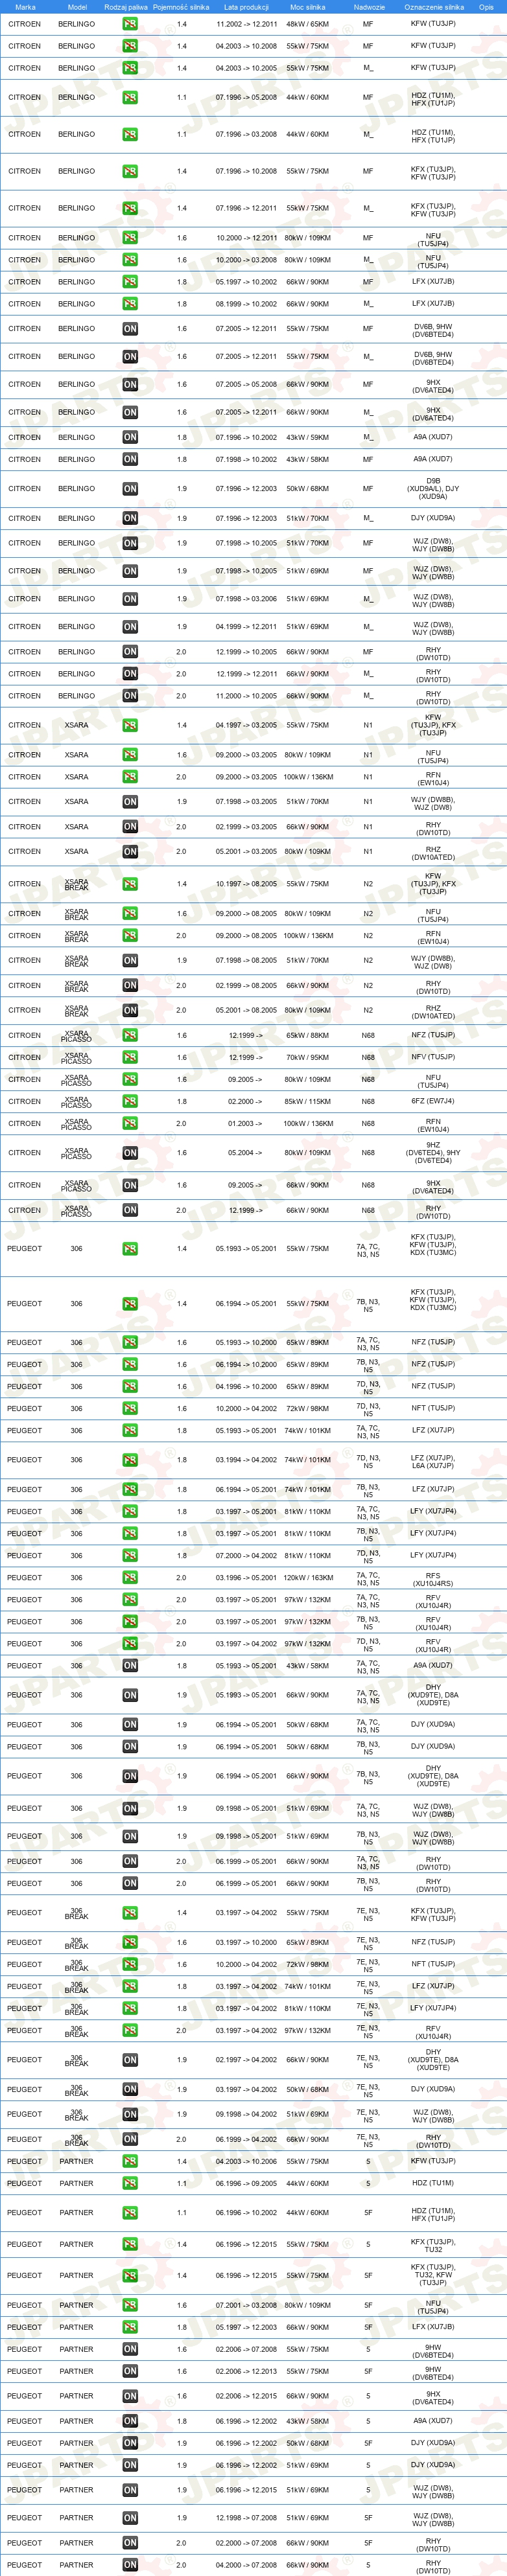Select the '85kW / 115KM' power cell
This screenshot has height=2576, width=507.
(308, 1101)
